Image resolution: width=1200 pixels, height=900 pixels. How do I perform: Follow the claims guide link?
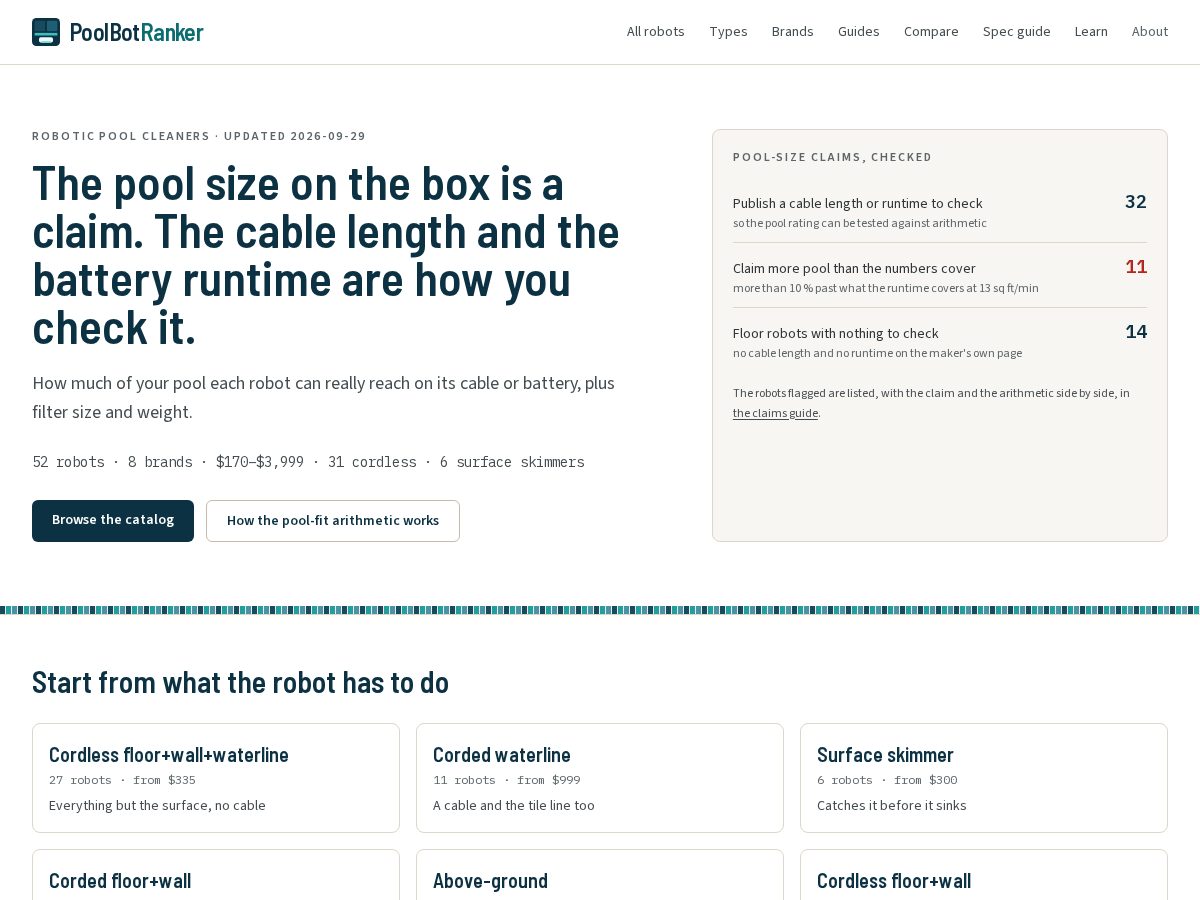[x=775, y=413]
